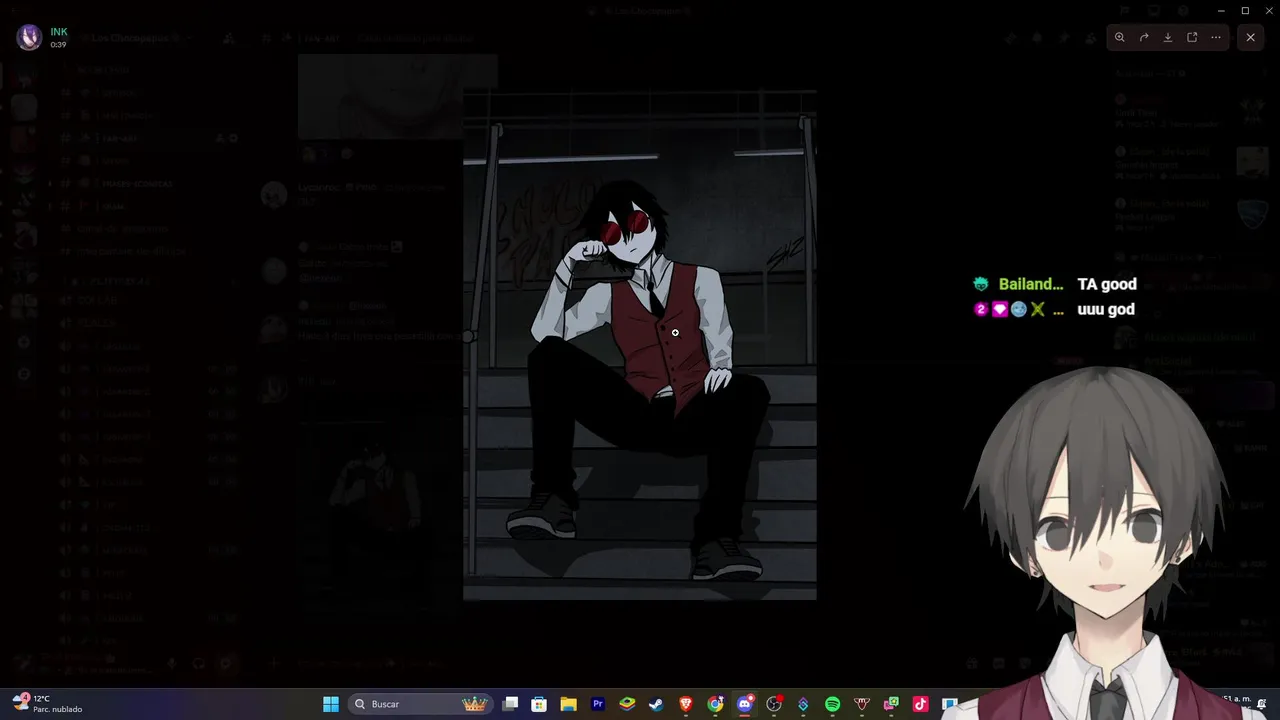Open TikTok app from taskbar

tap(920, 704)
